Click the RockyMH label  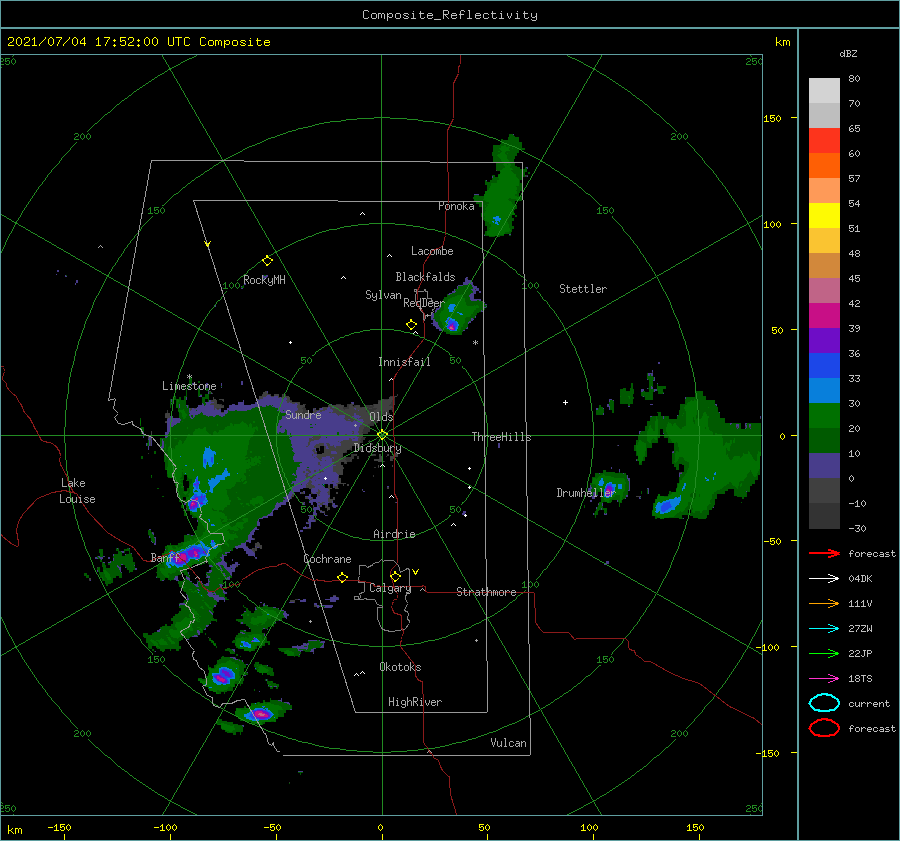[x=264, y=280]
